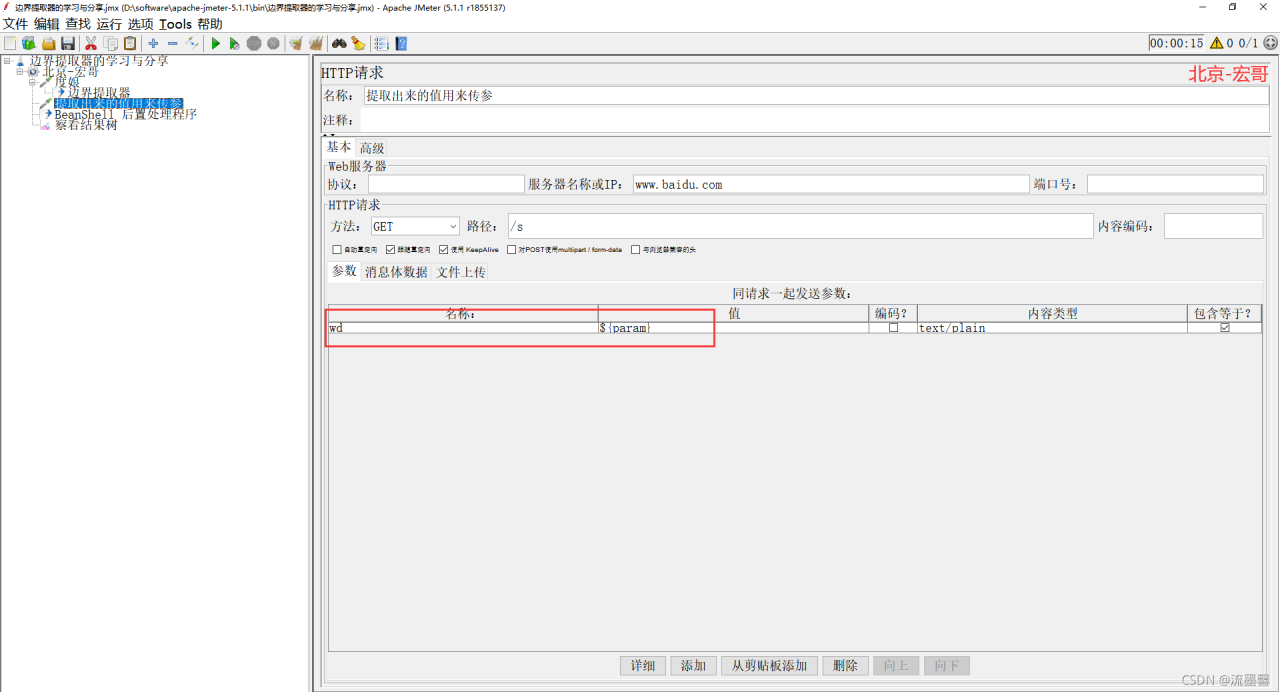Open the 文件 menu
1280x692 pixels.
point(16,24)
